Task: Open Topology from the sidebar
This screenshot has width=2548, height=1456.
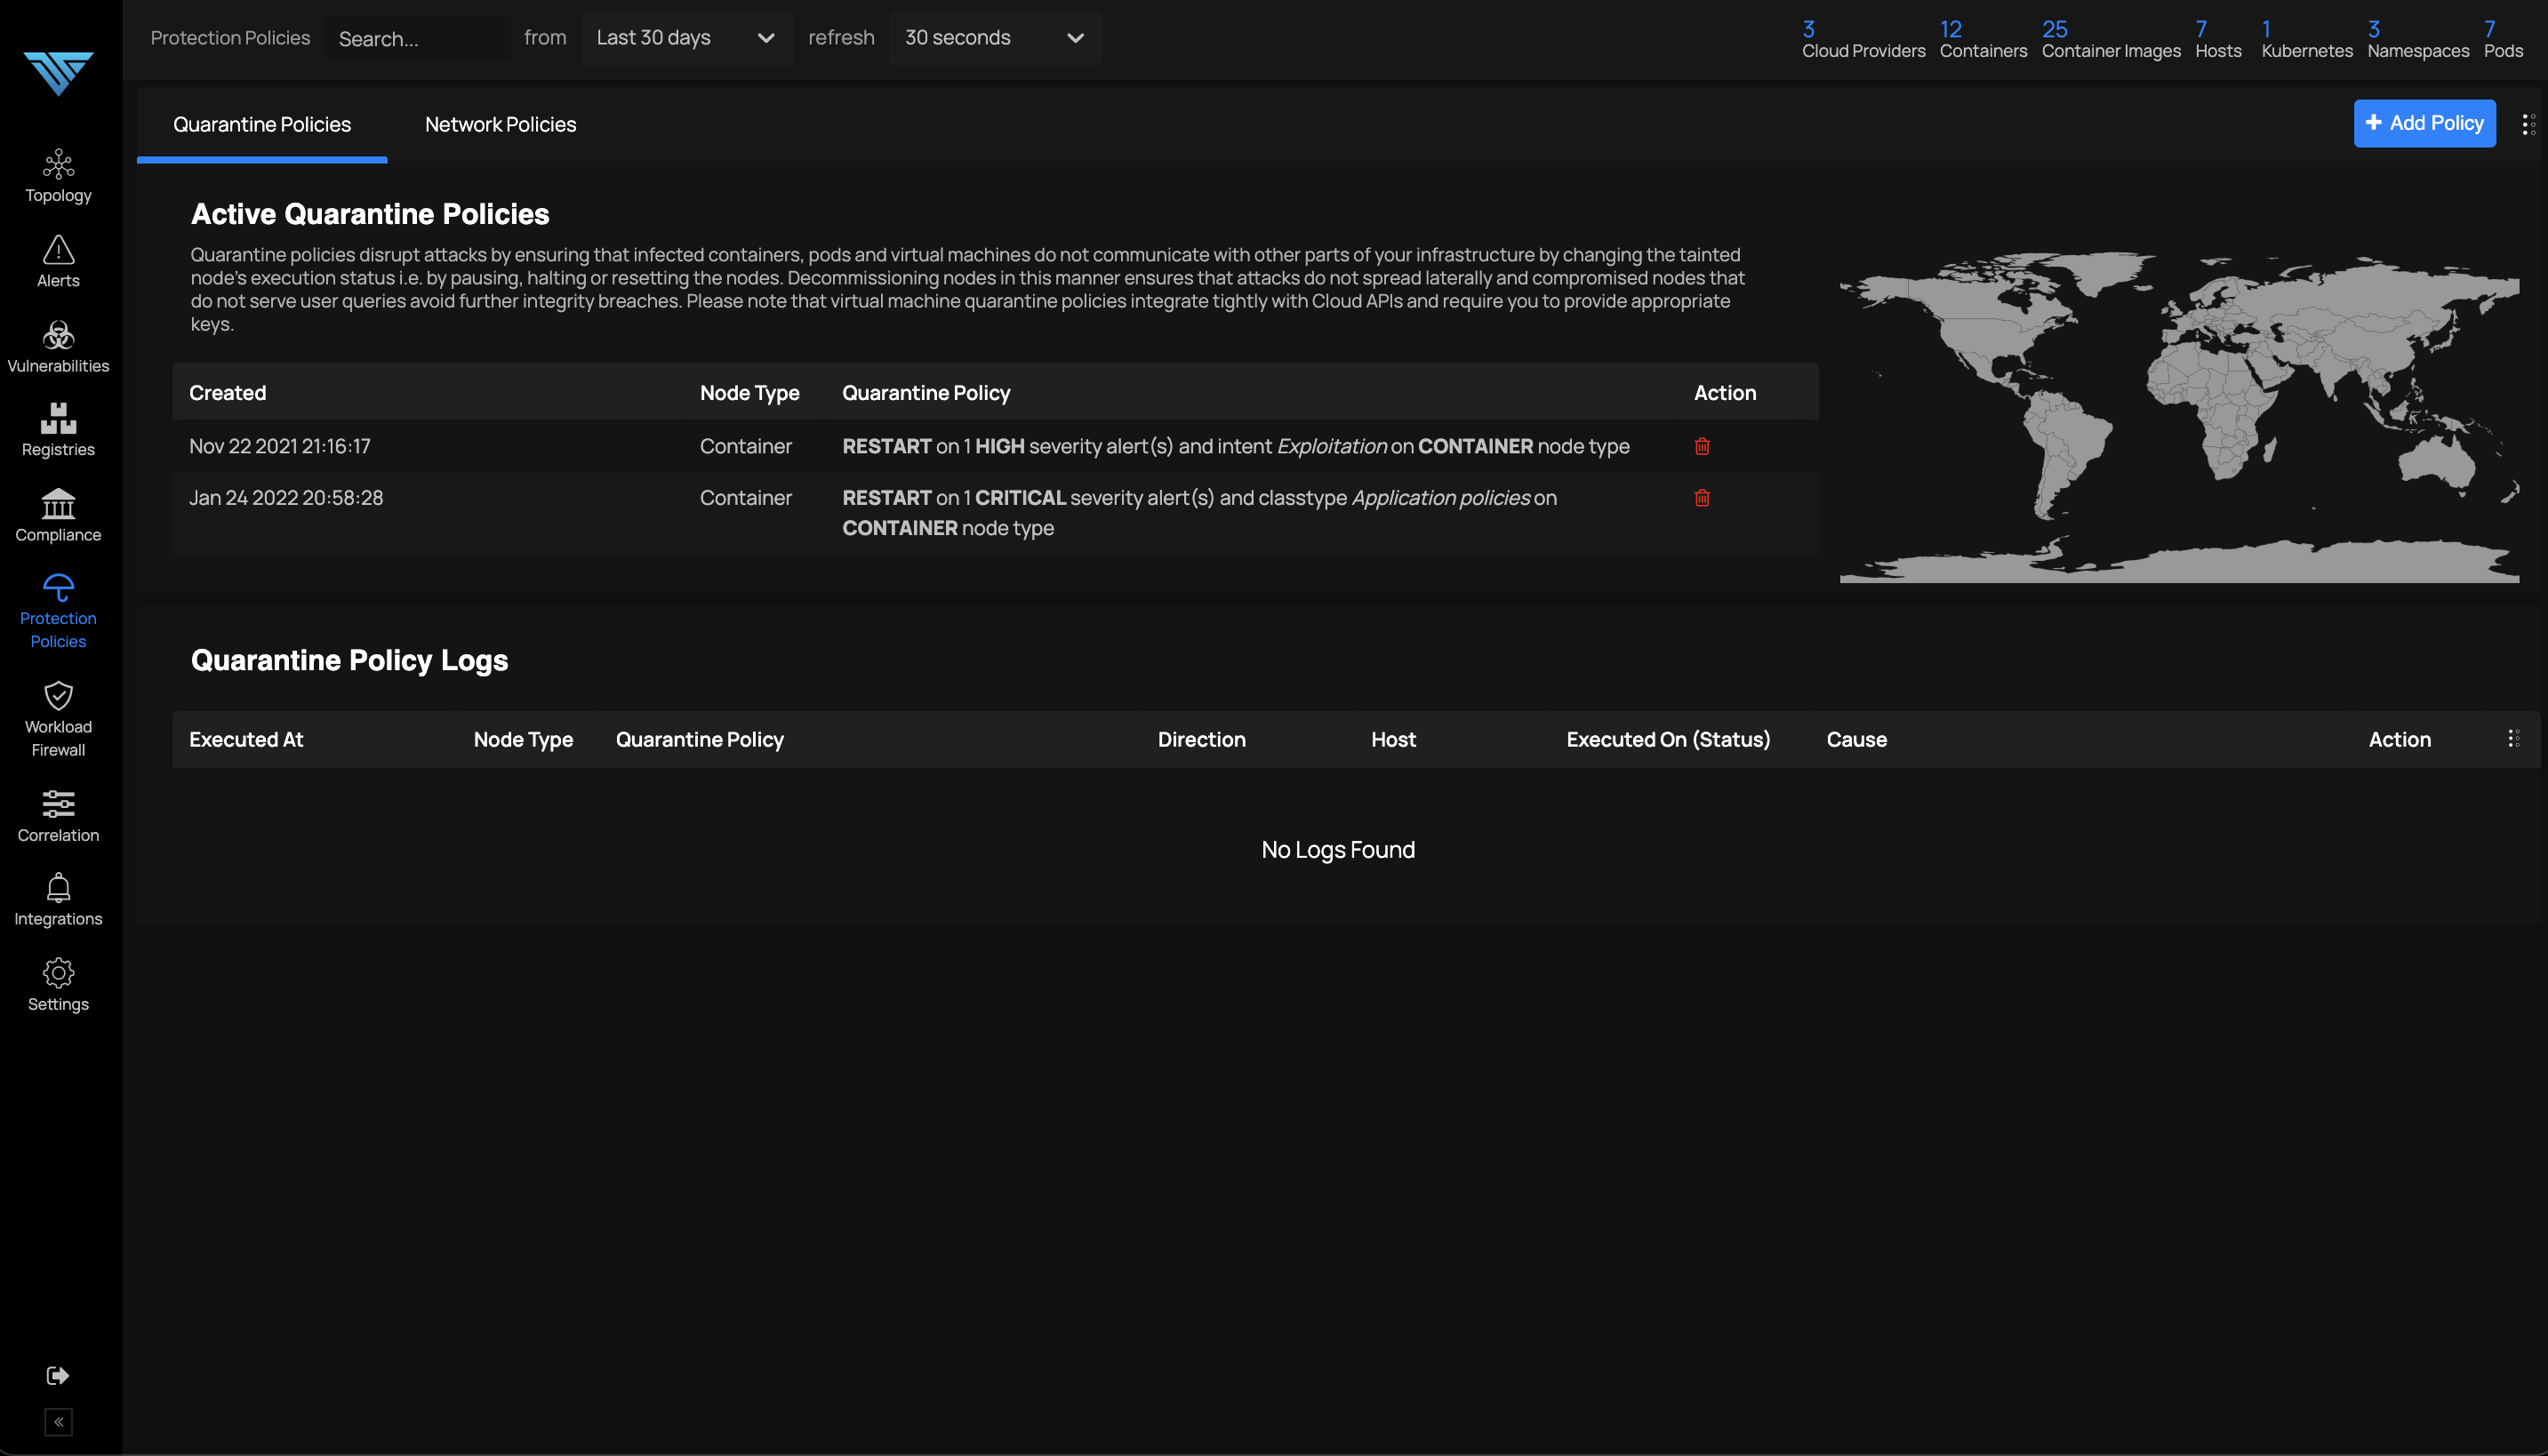Action: pyautogui.click(x=58, y=176)
